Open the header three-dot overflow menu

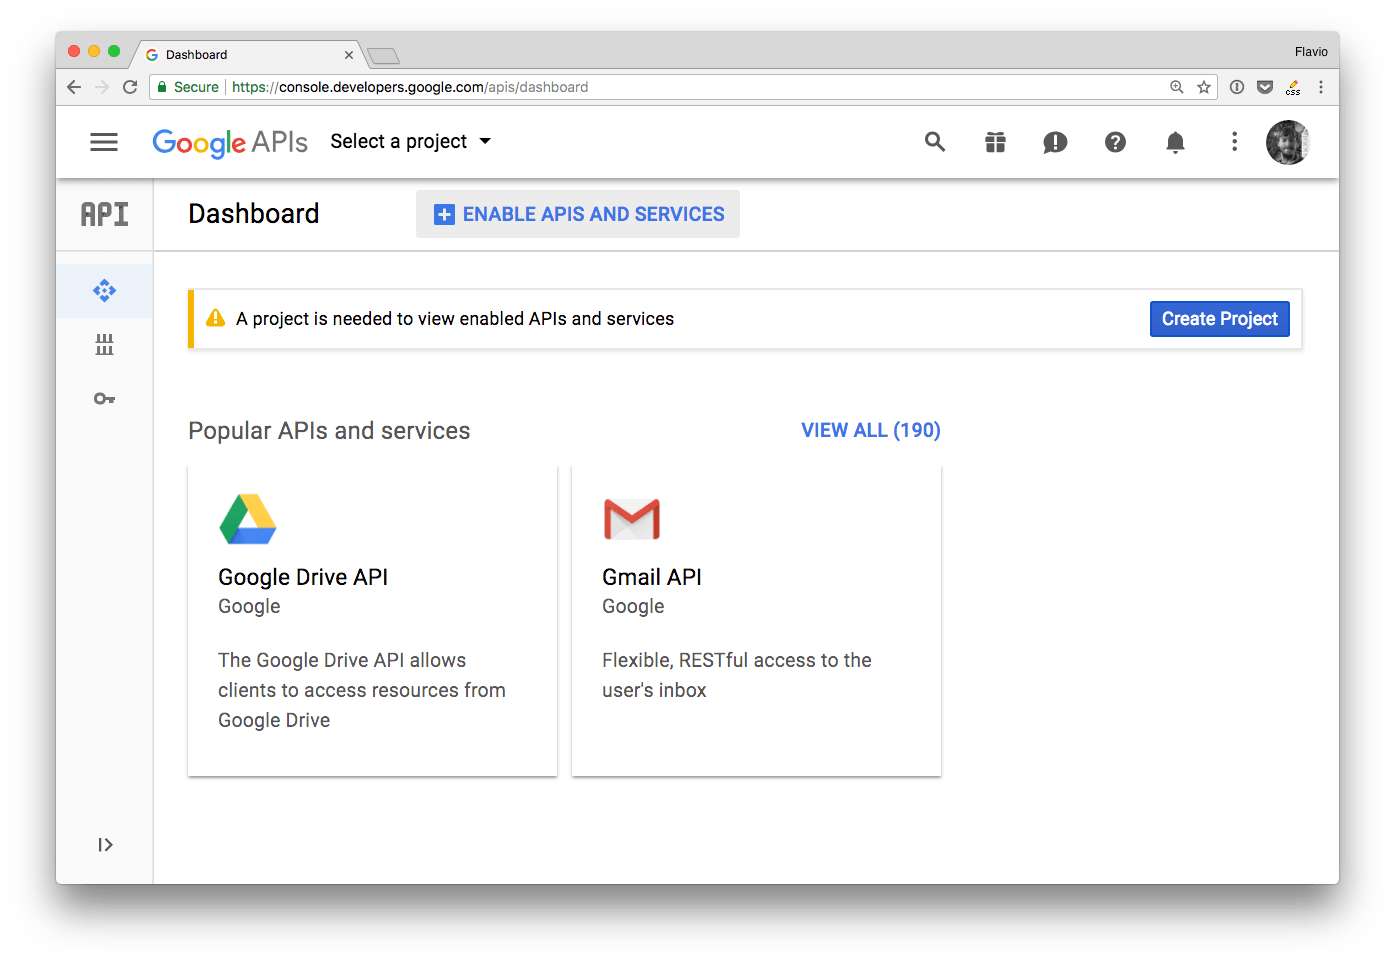[x=1235, y=142]
